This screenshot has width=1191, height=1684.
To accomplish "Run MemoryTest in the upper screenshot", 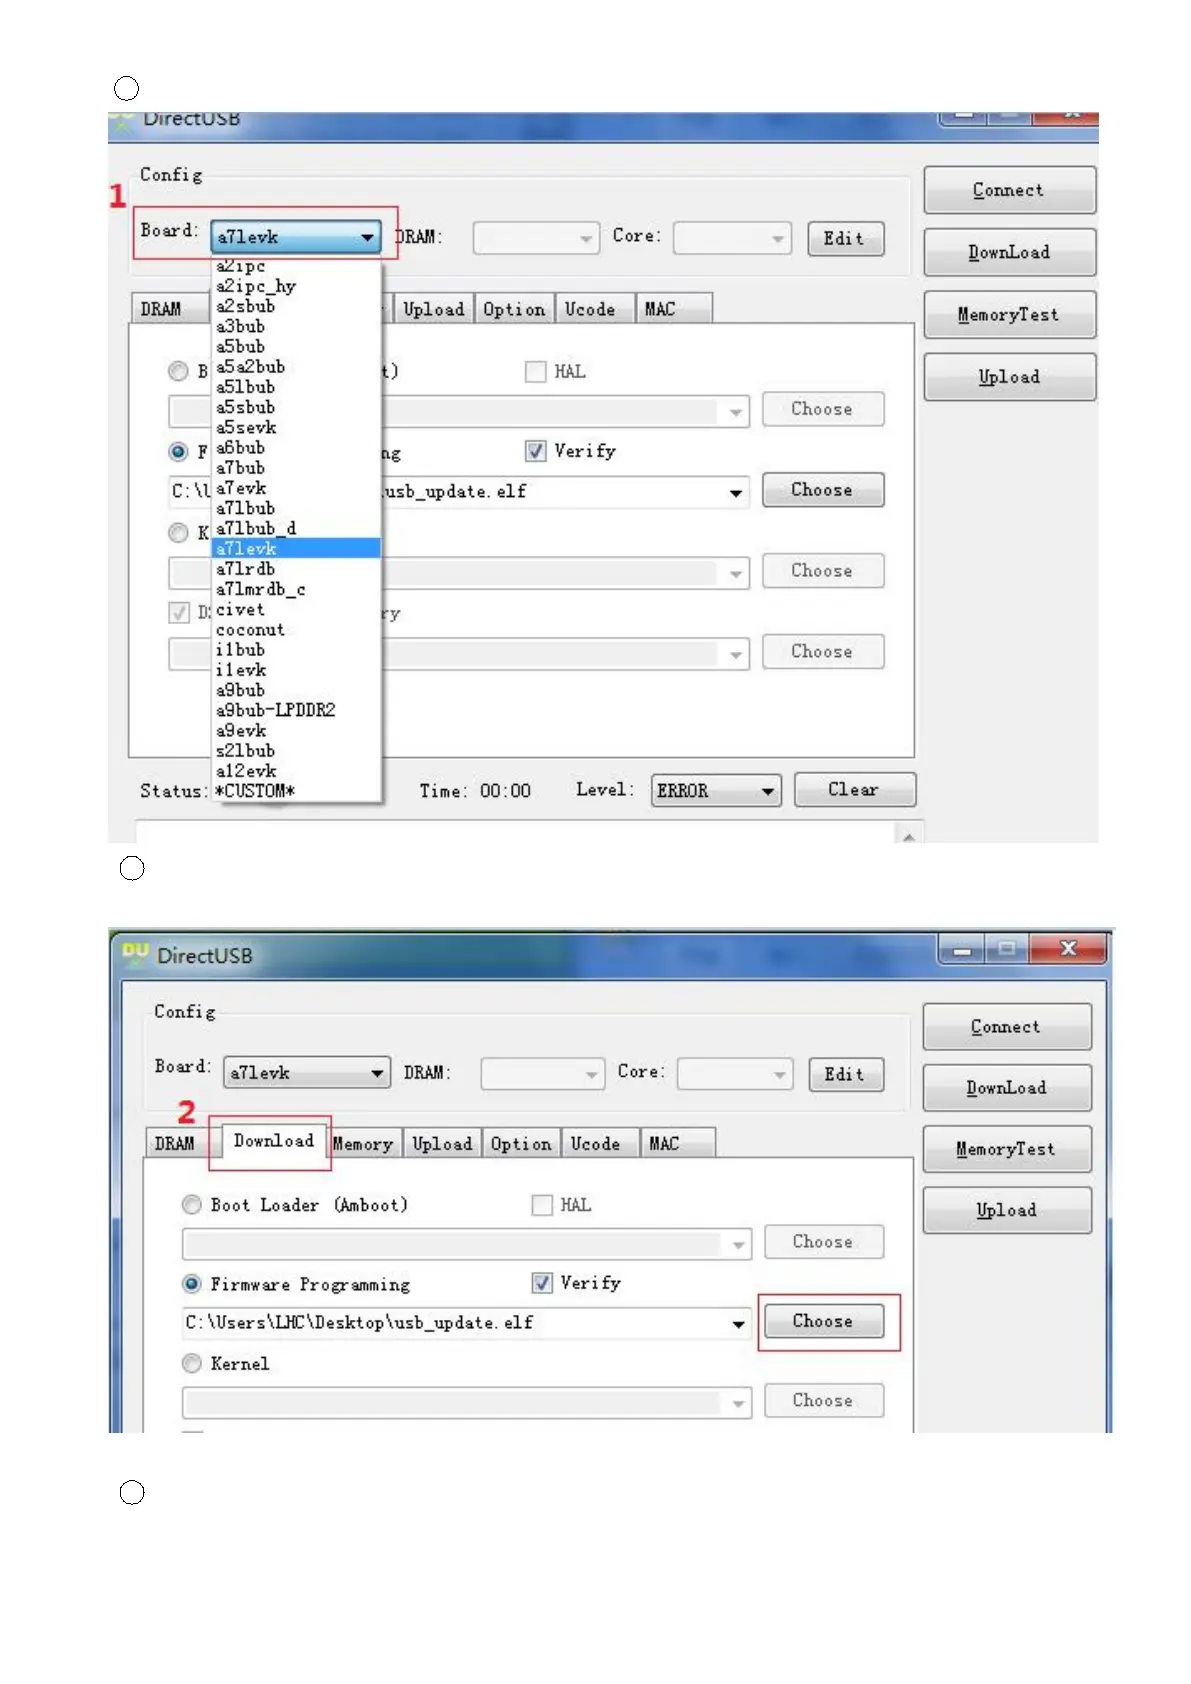I will (x=1009, y=314).
